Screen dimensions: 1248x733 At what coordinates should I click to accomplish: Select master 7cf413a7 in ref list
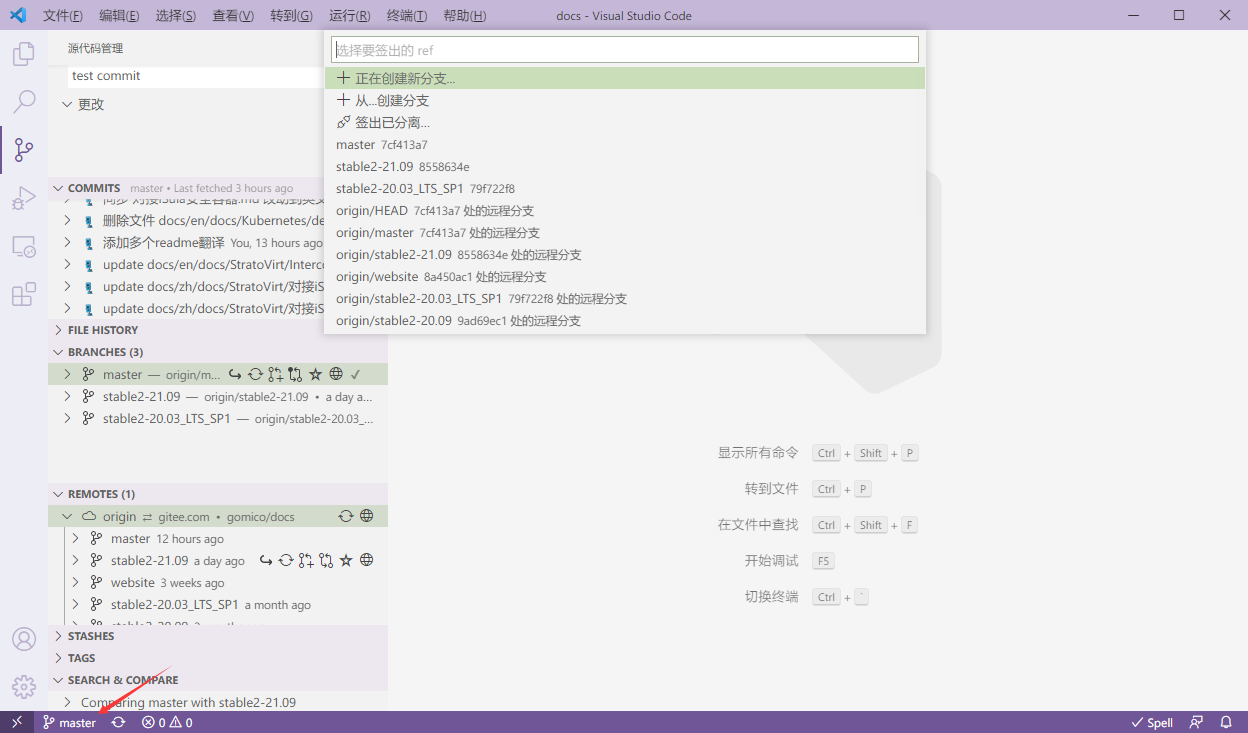tap(625, 144)
